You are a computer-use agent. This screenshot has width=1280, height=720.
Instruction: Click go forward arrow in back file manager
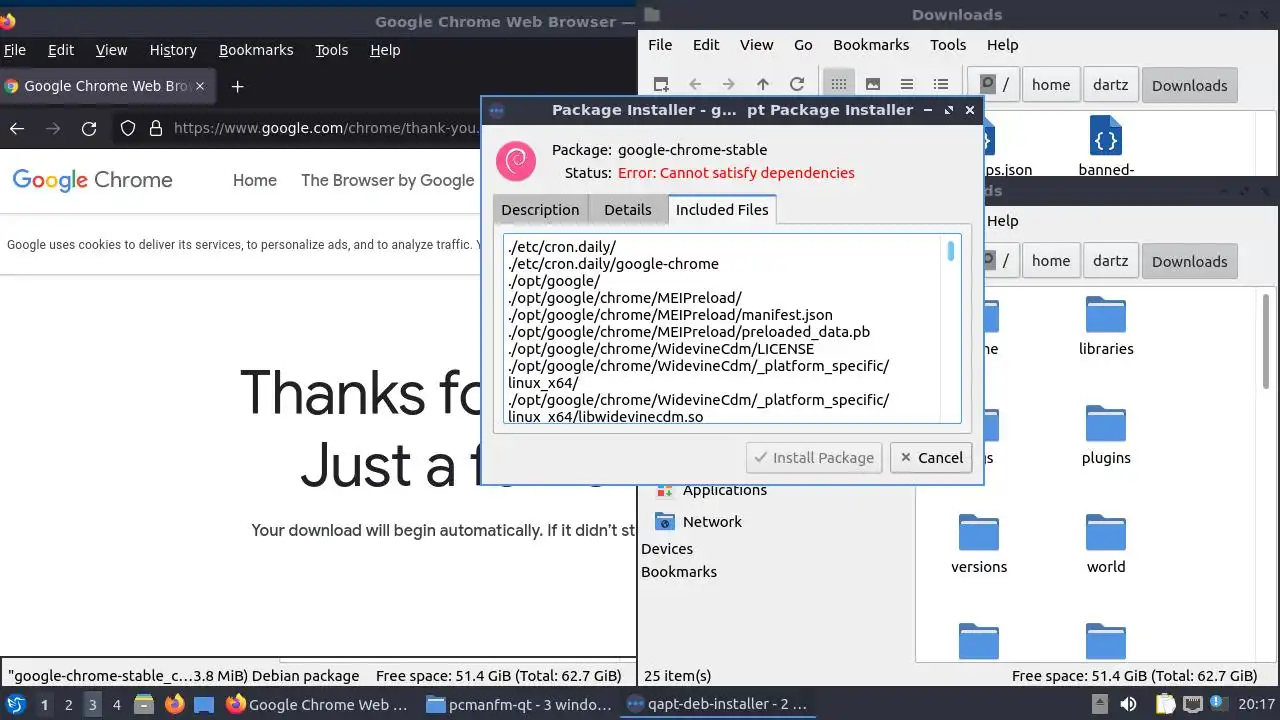click(x=728, y=85)
